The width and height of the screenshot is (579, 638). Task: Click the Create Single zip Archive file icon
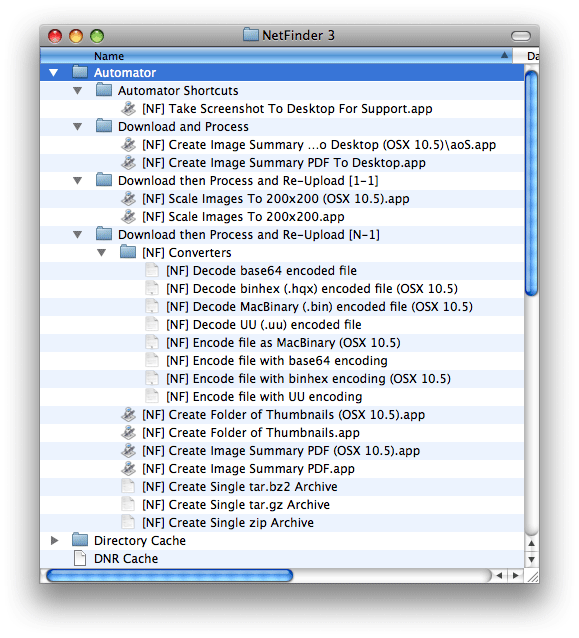coord(128,522)
